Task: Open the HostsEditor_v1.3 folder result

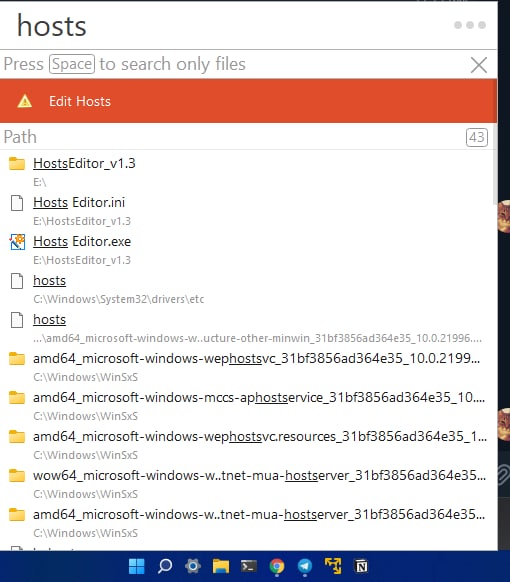Action: (246, 171)
